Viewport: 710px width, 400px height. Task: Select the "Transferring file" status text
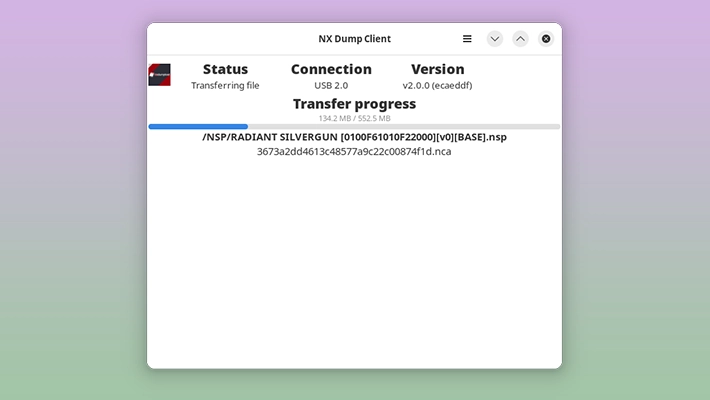[225, 86]
